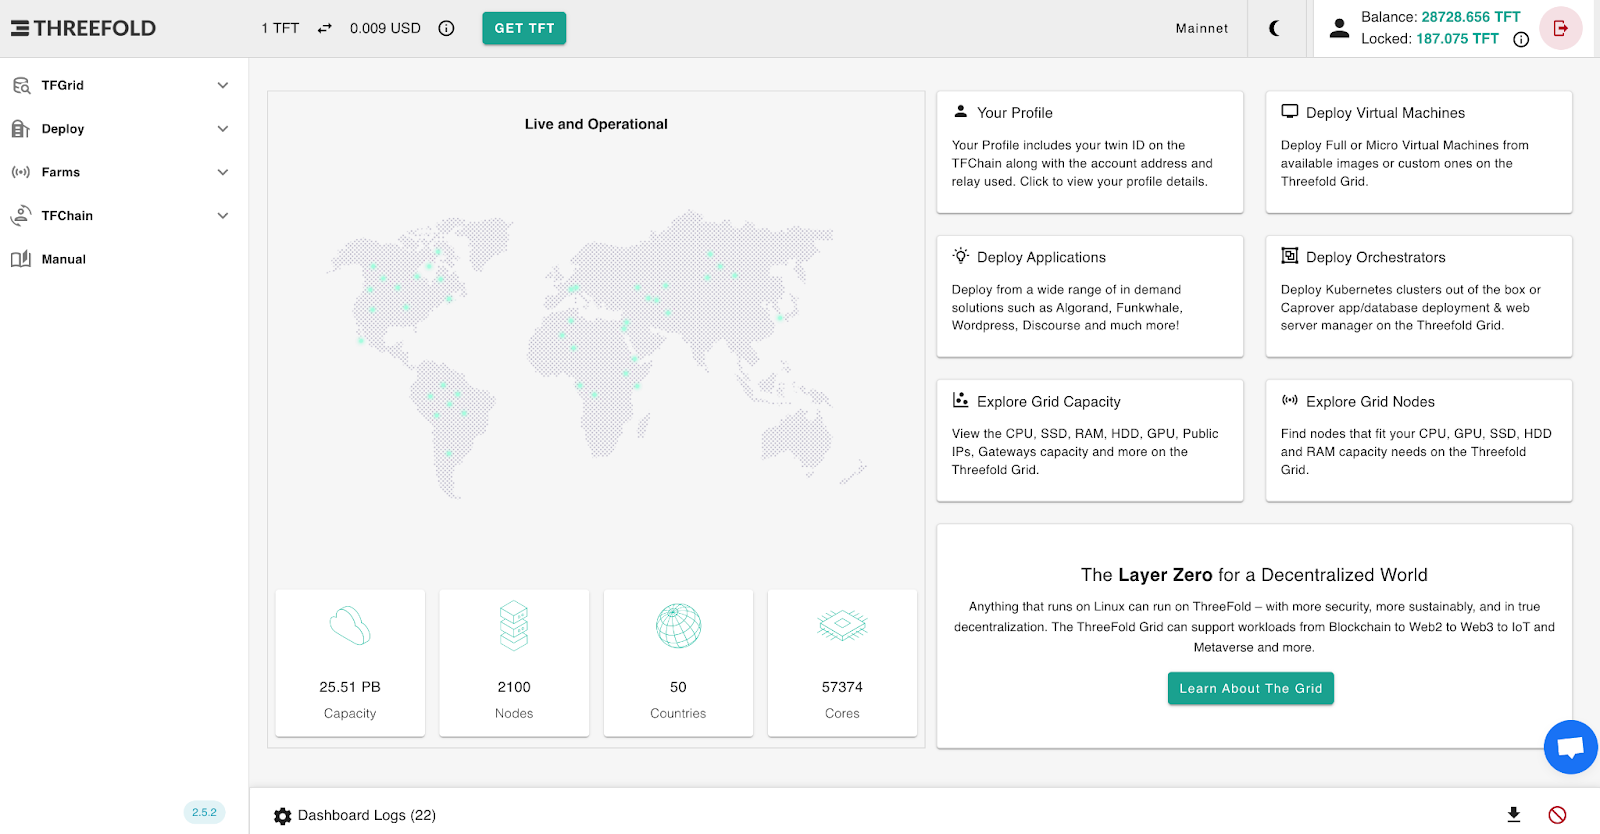Viewport: 1600px width, 834px height.
Task: Click the 0.009 USD price text
Action: 385,28
